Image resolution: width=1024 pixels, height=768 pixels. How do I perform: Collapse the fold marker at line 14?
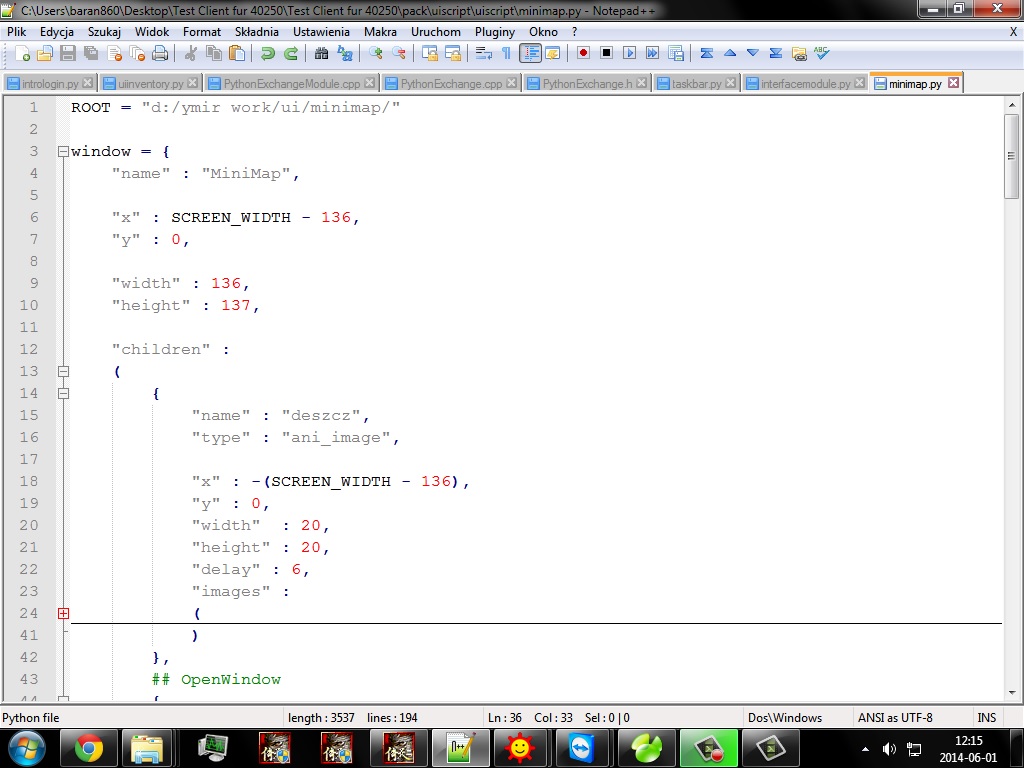pyautogui.click(x=63, y=393)
